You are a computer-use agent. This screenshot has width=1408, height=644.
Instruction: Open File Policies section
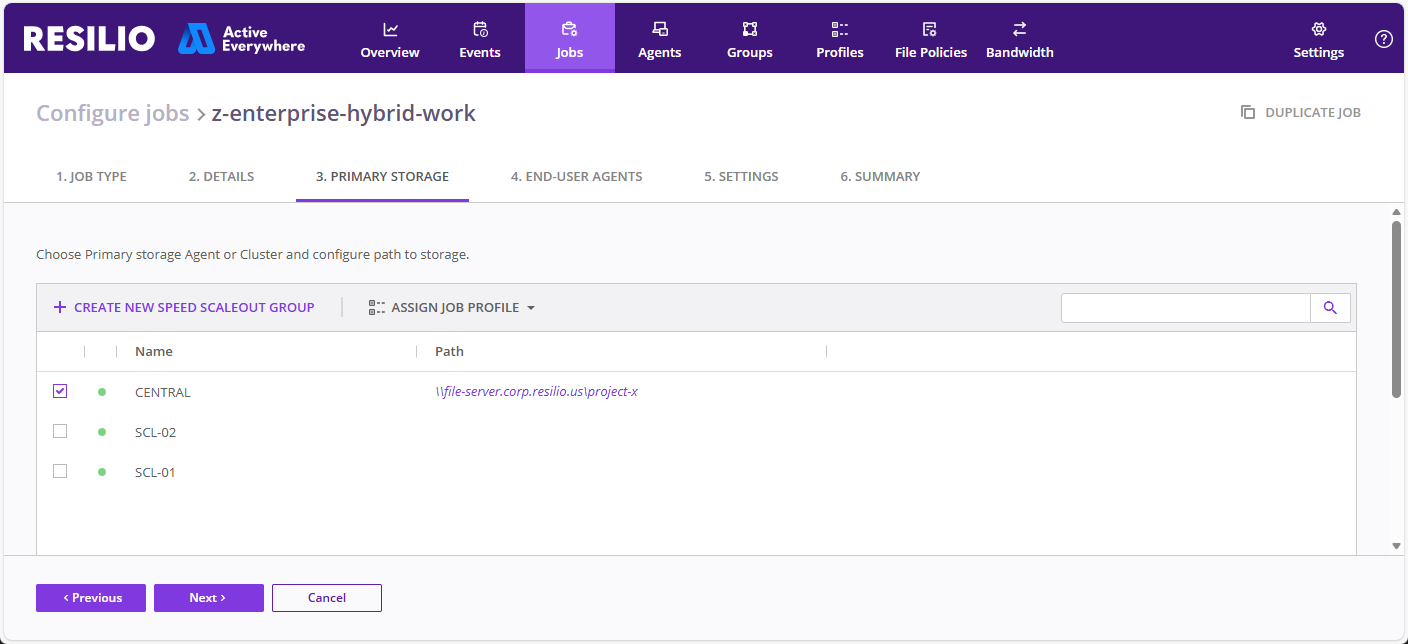[x=931, y=39]
